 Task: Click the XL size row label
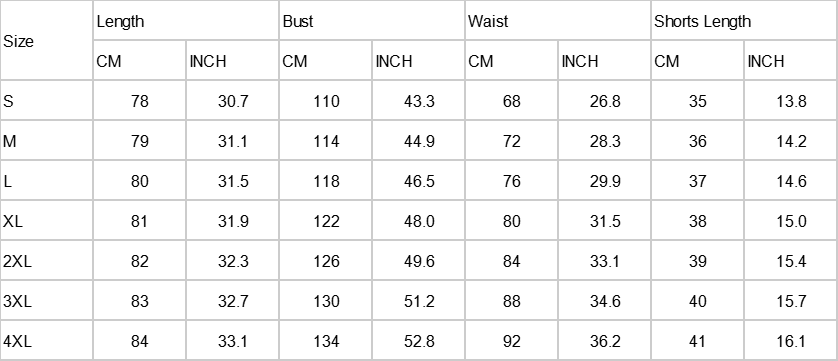point(46,221)
